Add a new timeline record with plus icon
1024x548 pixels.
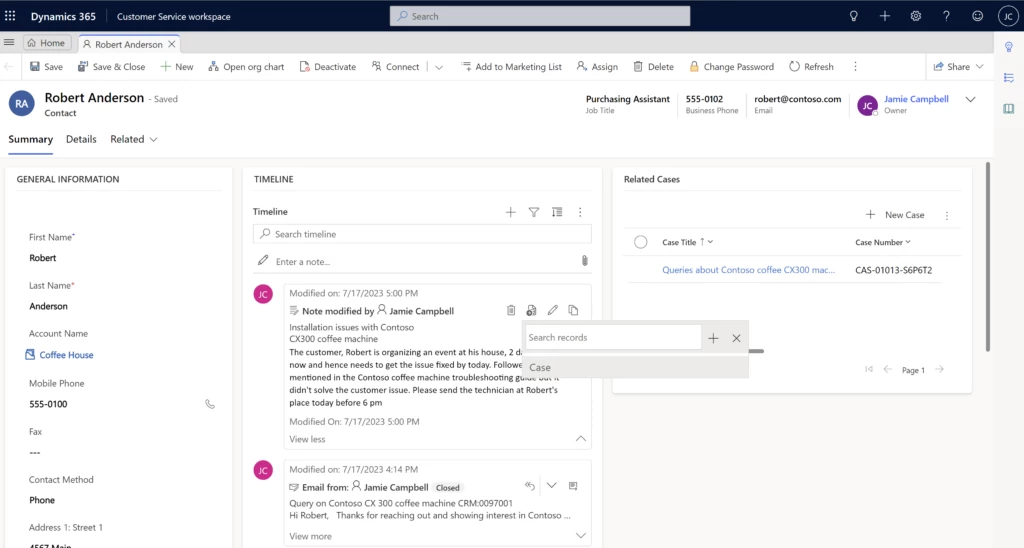pos(510,212)
